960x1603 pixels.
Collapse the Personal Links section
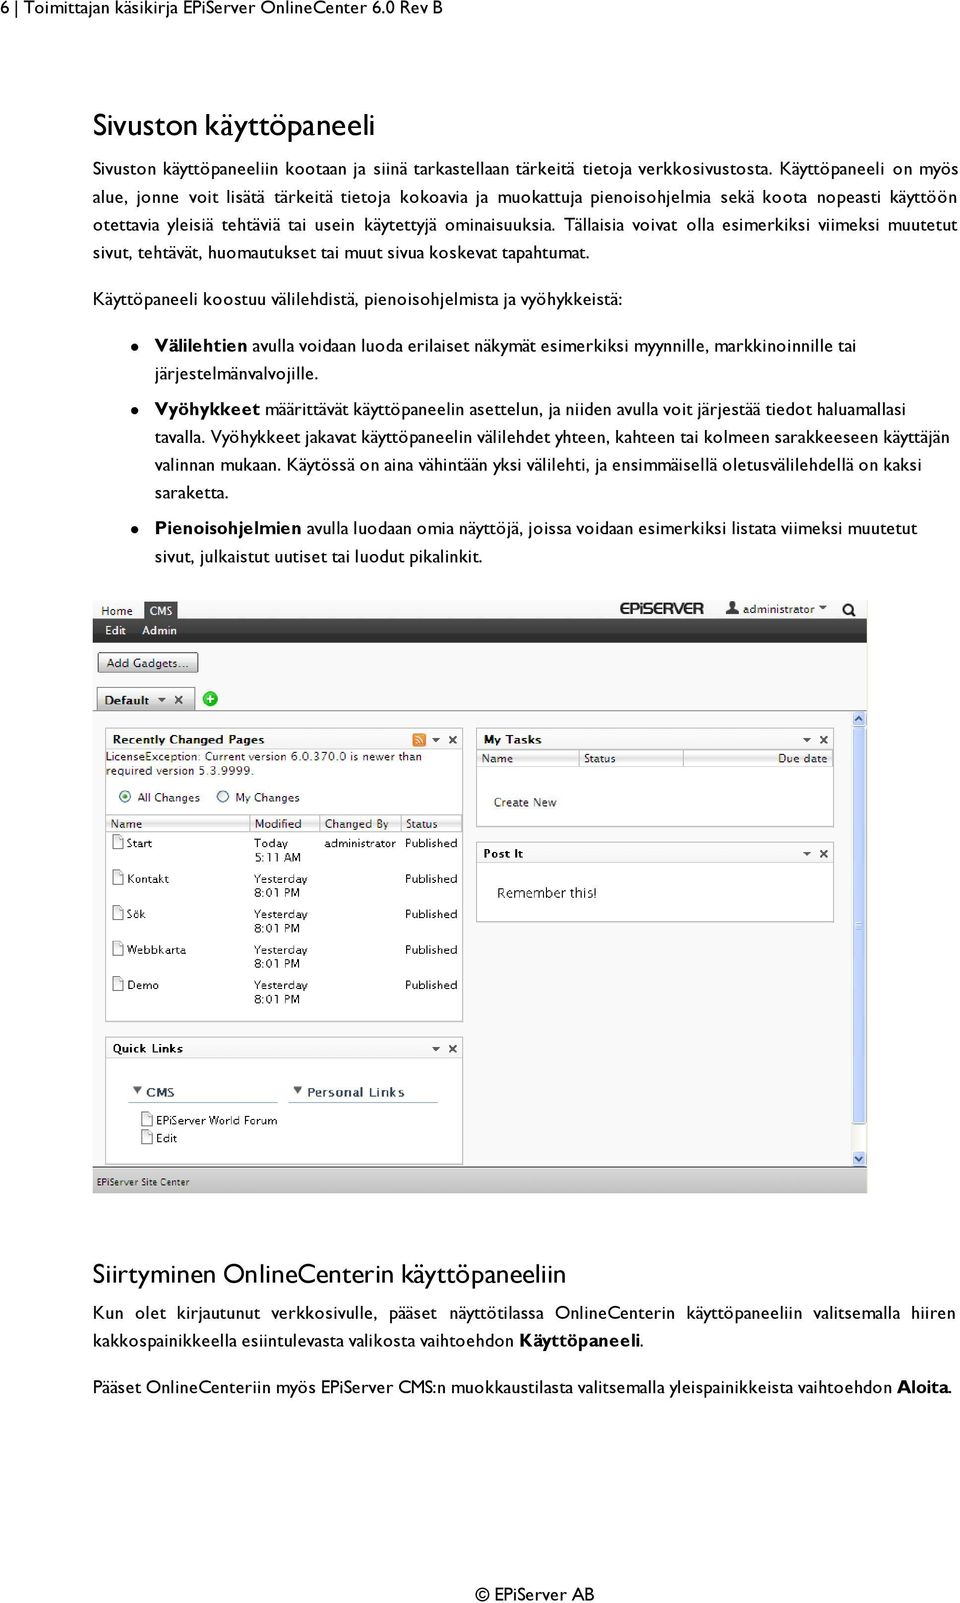(x=298, y=1091)
